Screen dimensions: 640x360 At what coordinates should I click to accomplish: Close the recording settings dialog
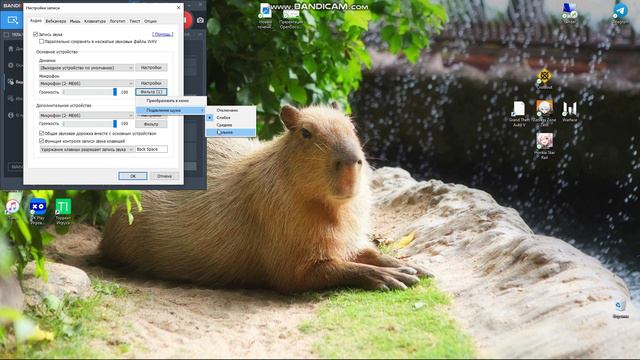[178, 7]
